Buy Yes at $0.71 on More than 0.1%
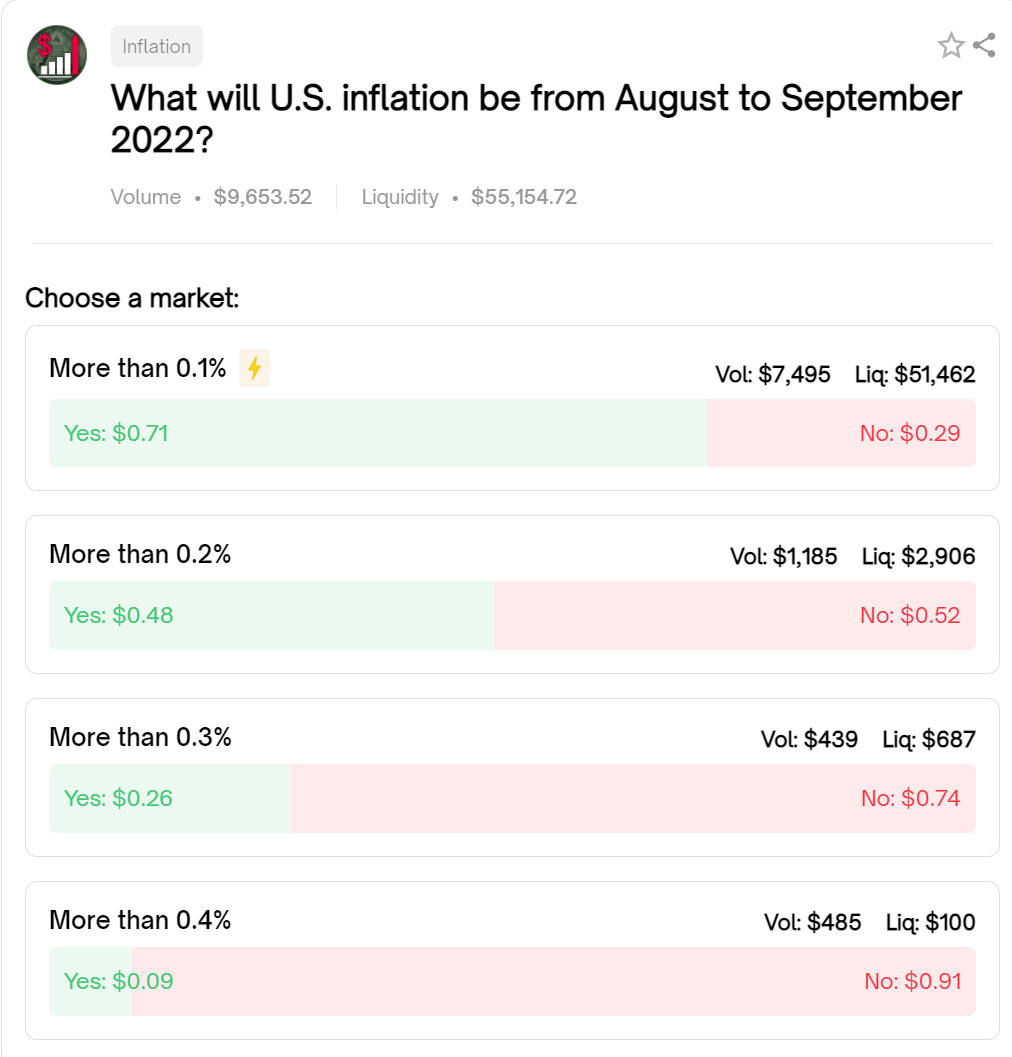 coord(116,433)
